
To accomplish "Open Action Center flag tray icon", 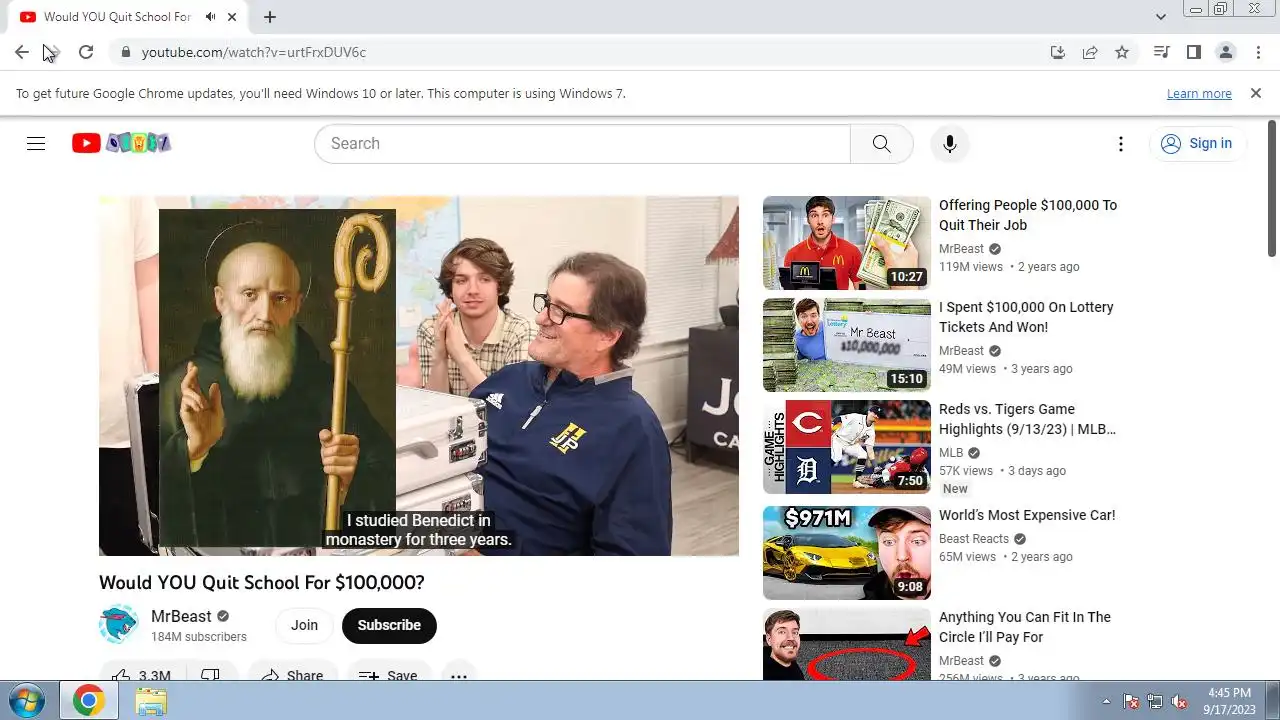I will pos(1131,701).
